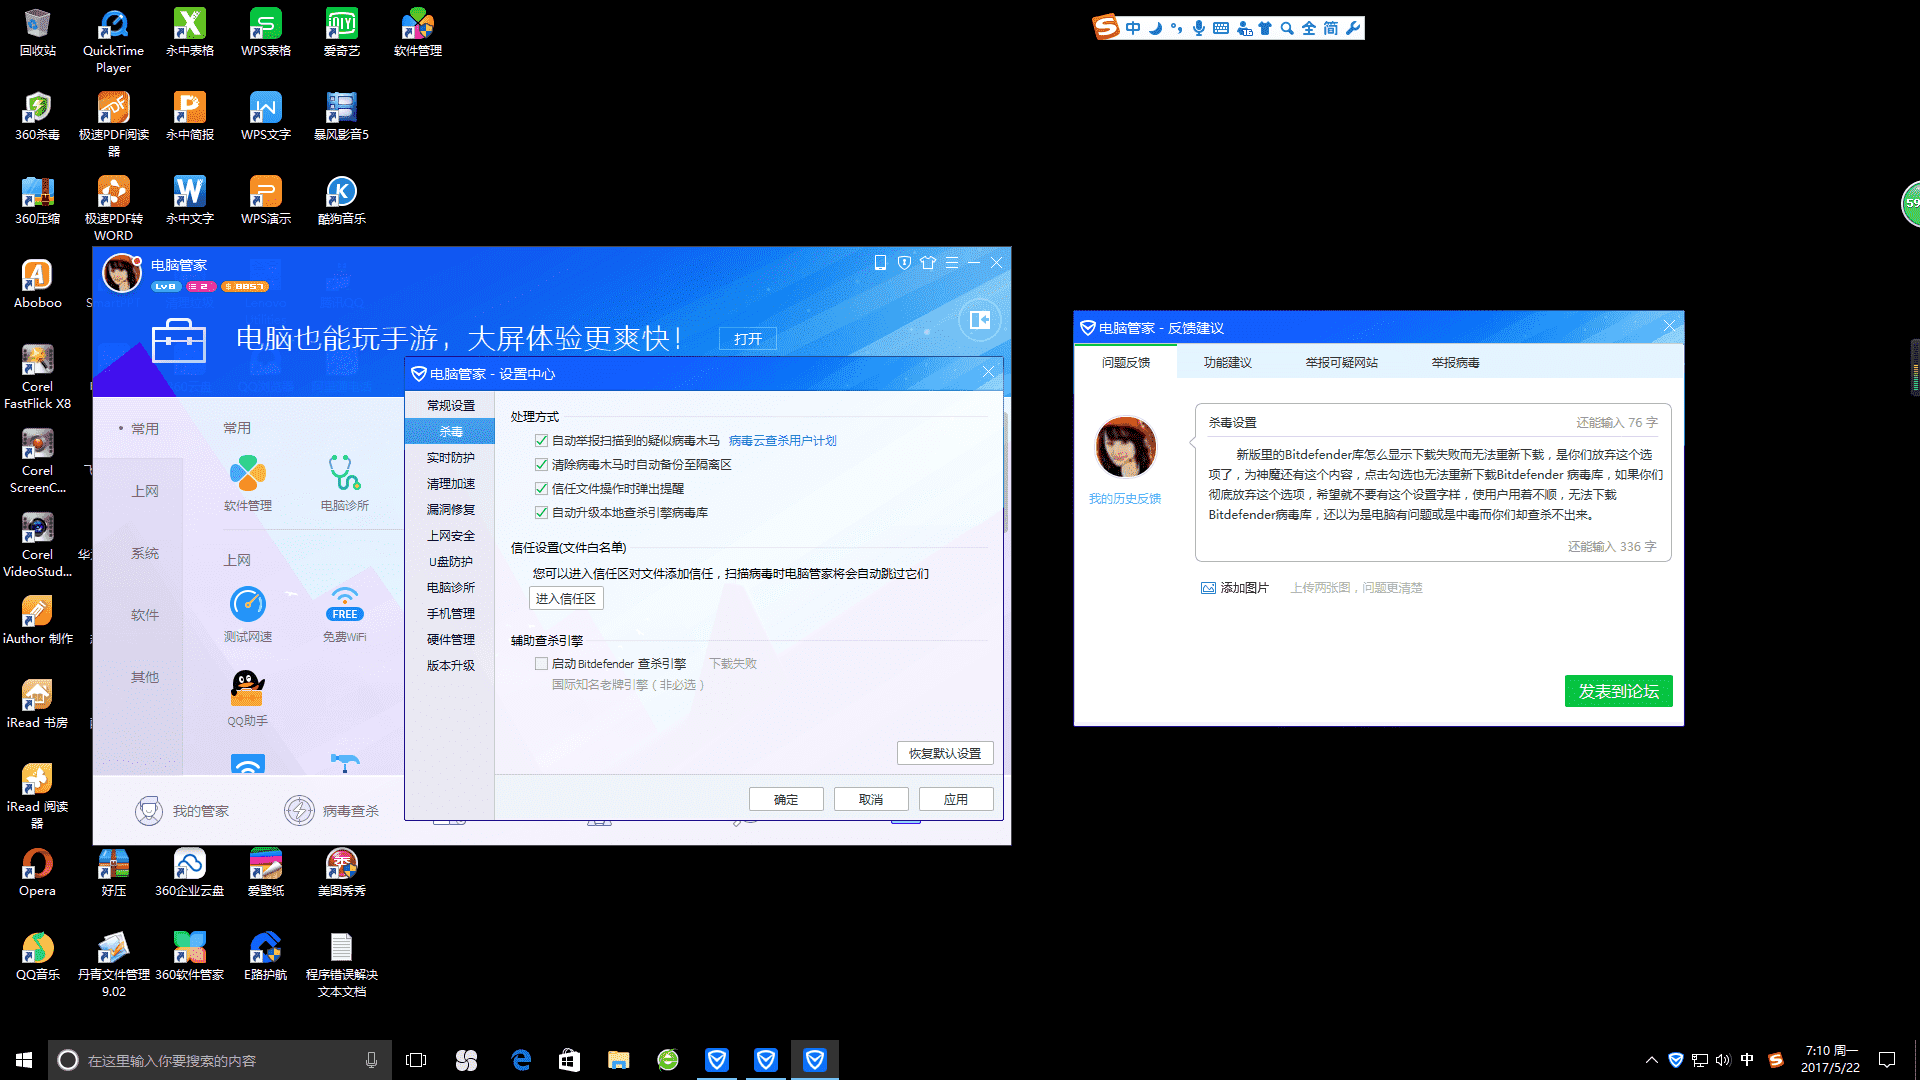Viewport: 1920px width, 1080px height.
Task: Click the 发表到论坛 green button
Action: click(1618, 691)
